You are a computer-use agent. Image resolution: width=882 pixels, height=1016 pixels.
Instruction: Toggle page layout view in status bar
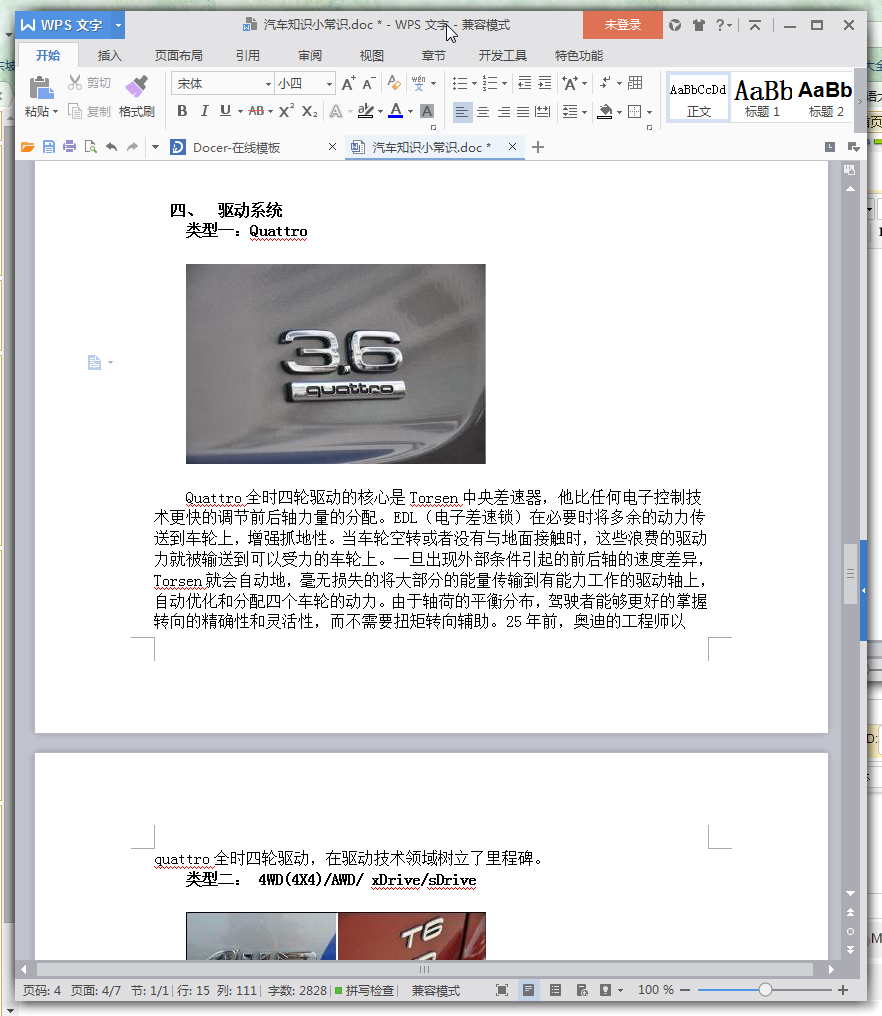[529, 990]
